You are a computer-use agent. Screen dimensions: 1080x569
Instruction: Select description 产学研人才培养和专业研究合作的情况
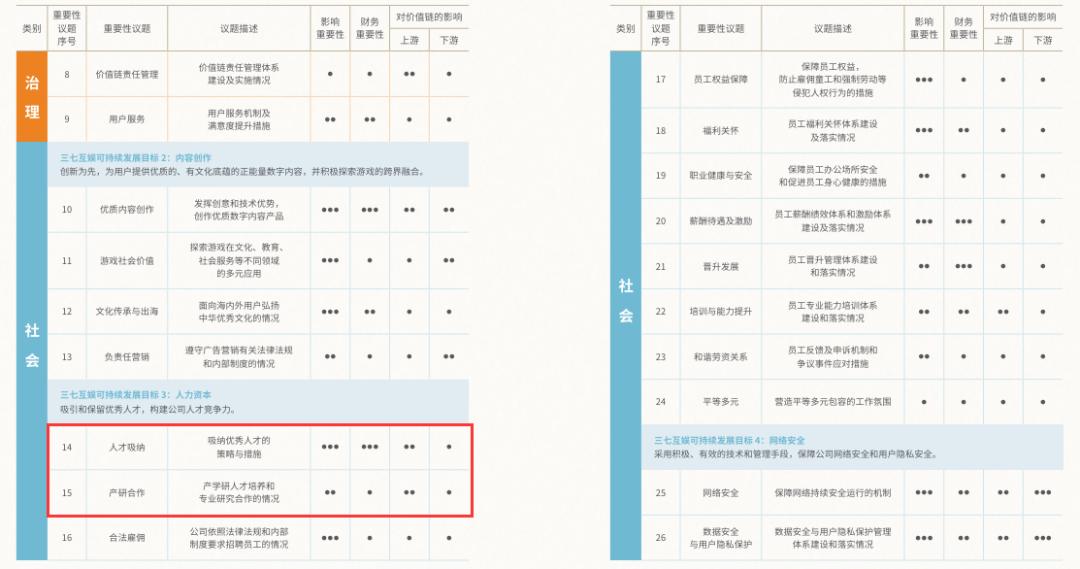coord(239,492)
